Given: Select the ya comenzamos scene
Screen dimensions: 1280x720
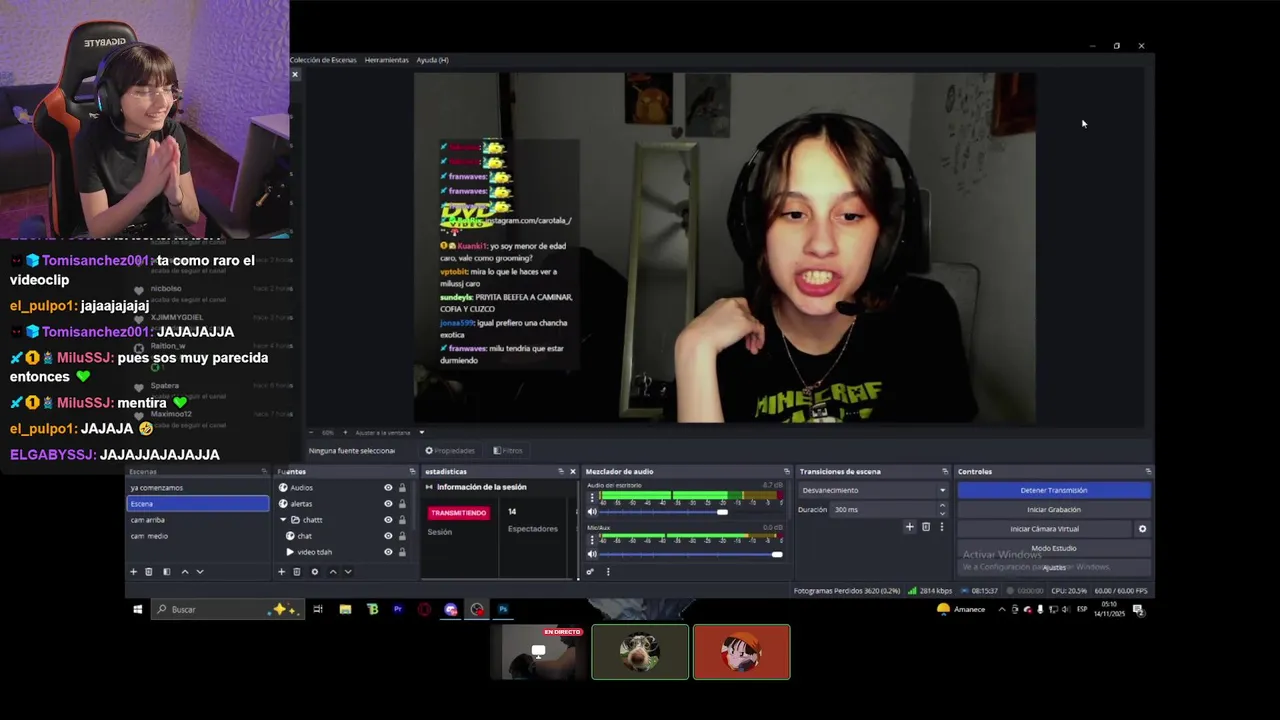Looking at the screenshot, I should 198,488.
